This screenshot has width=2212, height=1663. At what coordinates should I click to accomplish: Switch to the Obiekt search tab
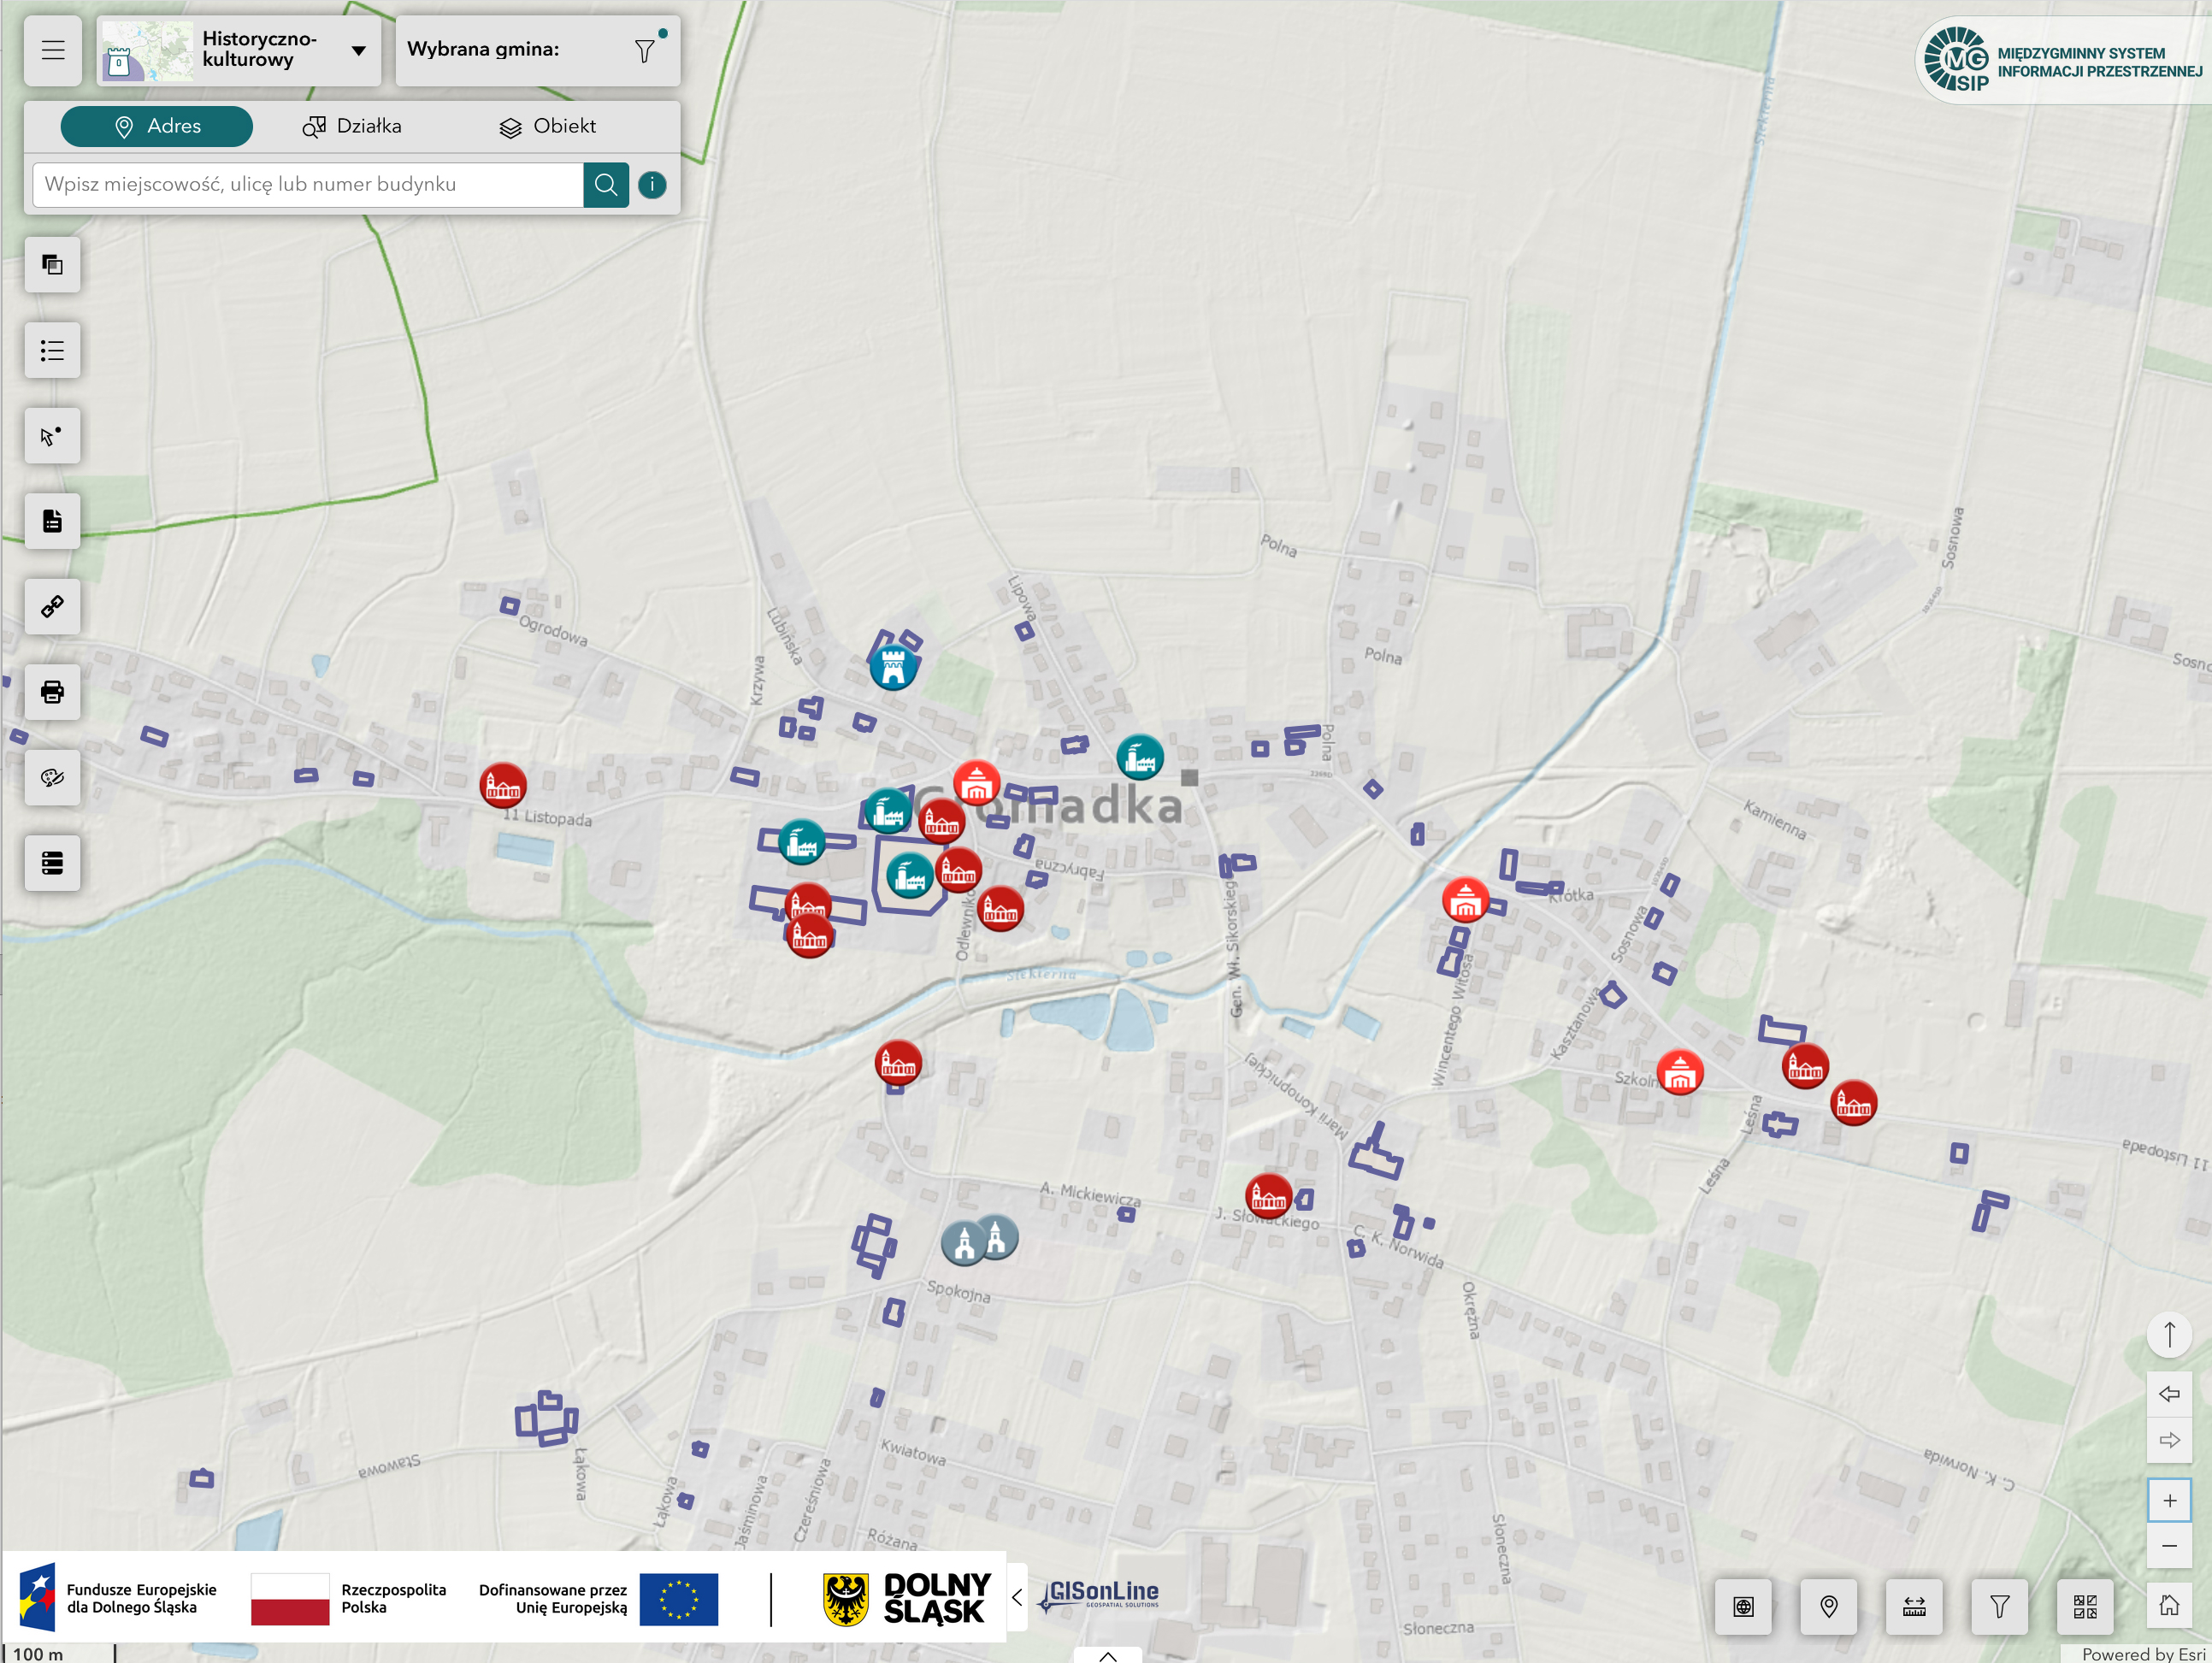[x=547, y=126]
